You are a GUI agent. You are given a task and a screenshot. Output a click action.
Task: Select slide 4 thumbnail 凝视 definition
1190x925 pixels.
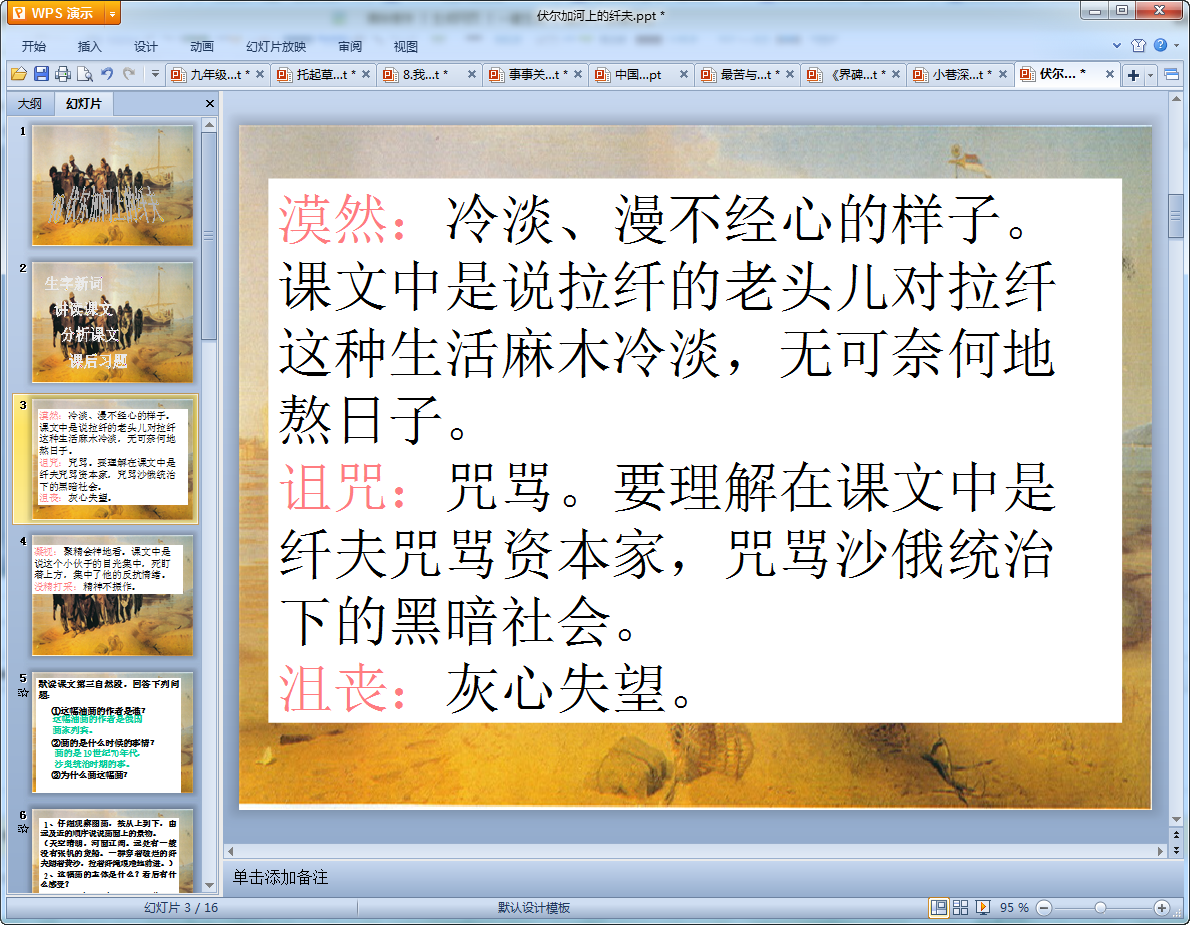[112, 595]
